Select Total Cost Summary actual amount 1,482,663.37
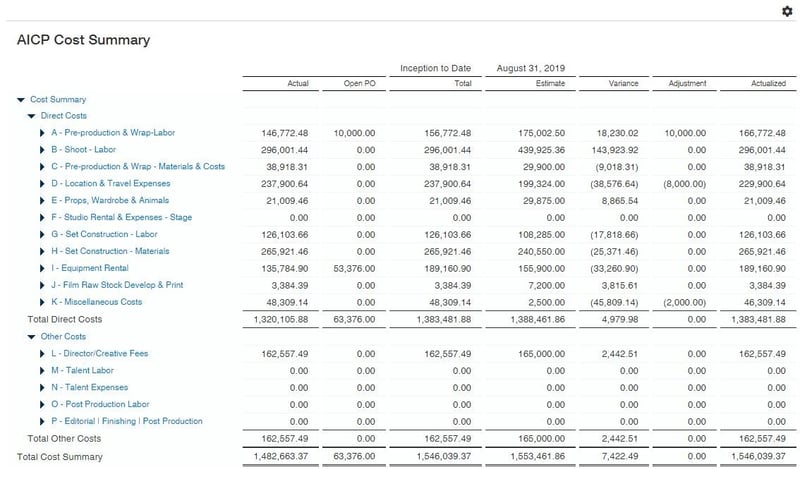 click(275, 457)
